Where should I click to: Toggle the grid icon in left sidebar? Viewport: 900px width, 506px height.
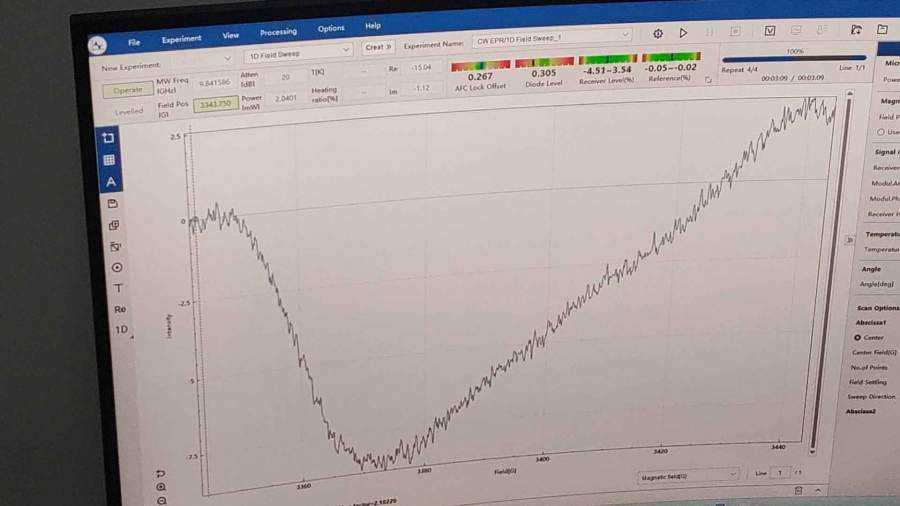pyautogui.click(x=110, y=160)
